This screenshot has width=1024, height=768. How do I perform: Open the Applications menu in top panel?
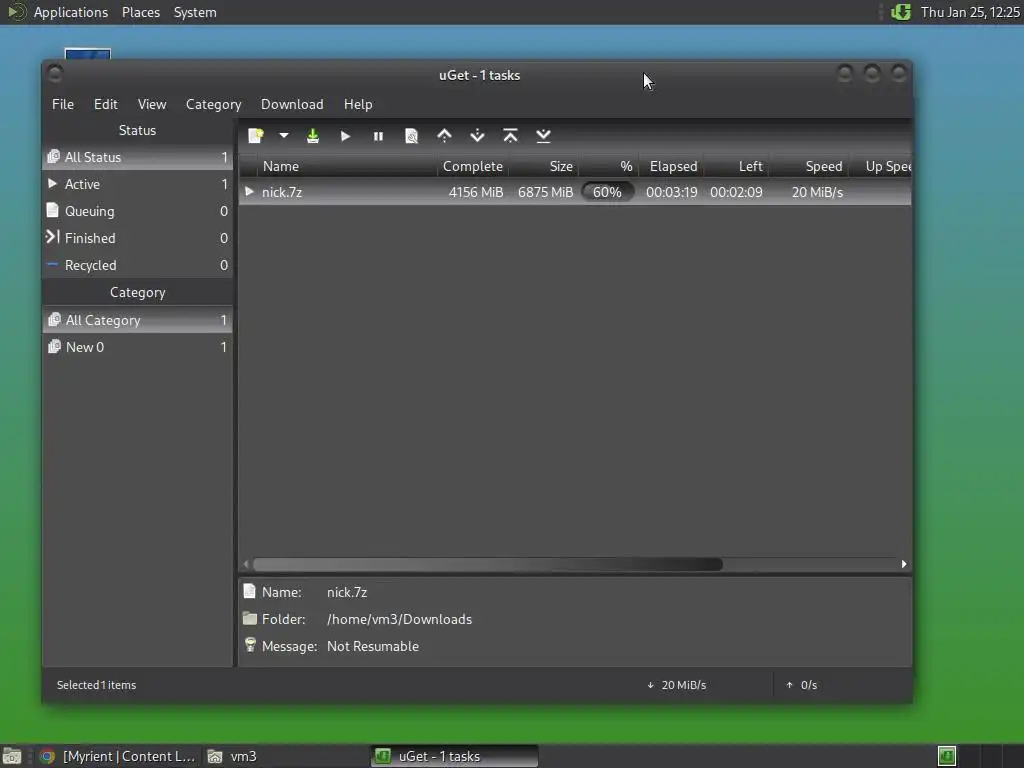point(71,12)
